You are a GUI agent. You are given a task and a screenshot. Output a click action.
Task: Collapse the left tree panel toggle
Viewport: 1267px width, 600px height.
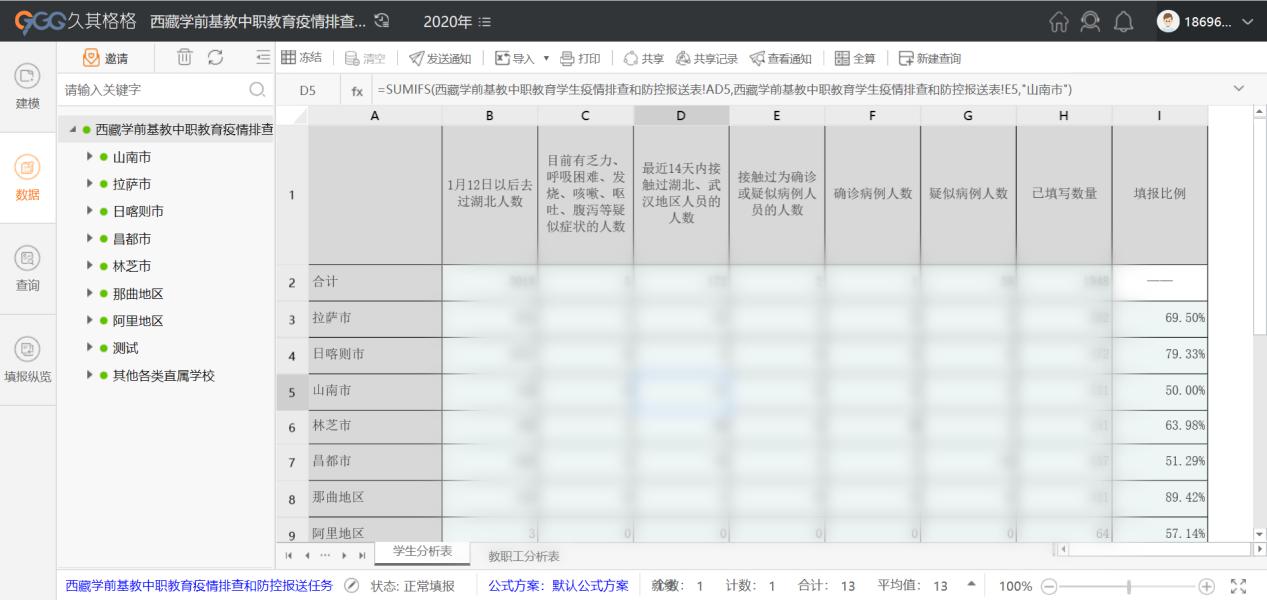[263, 58]
